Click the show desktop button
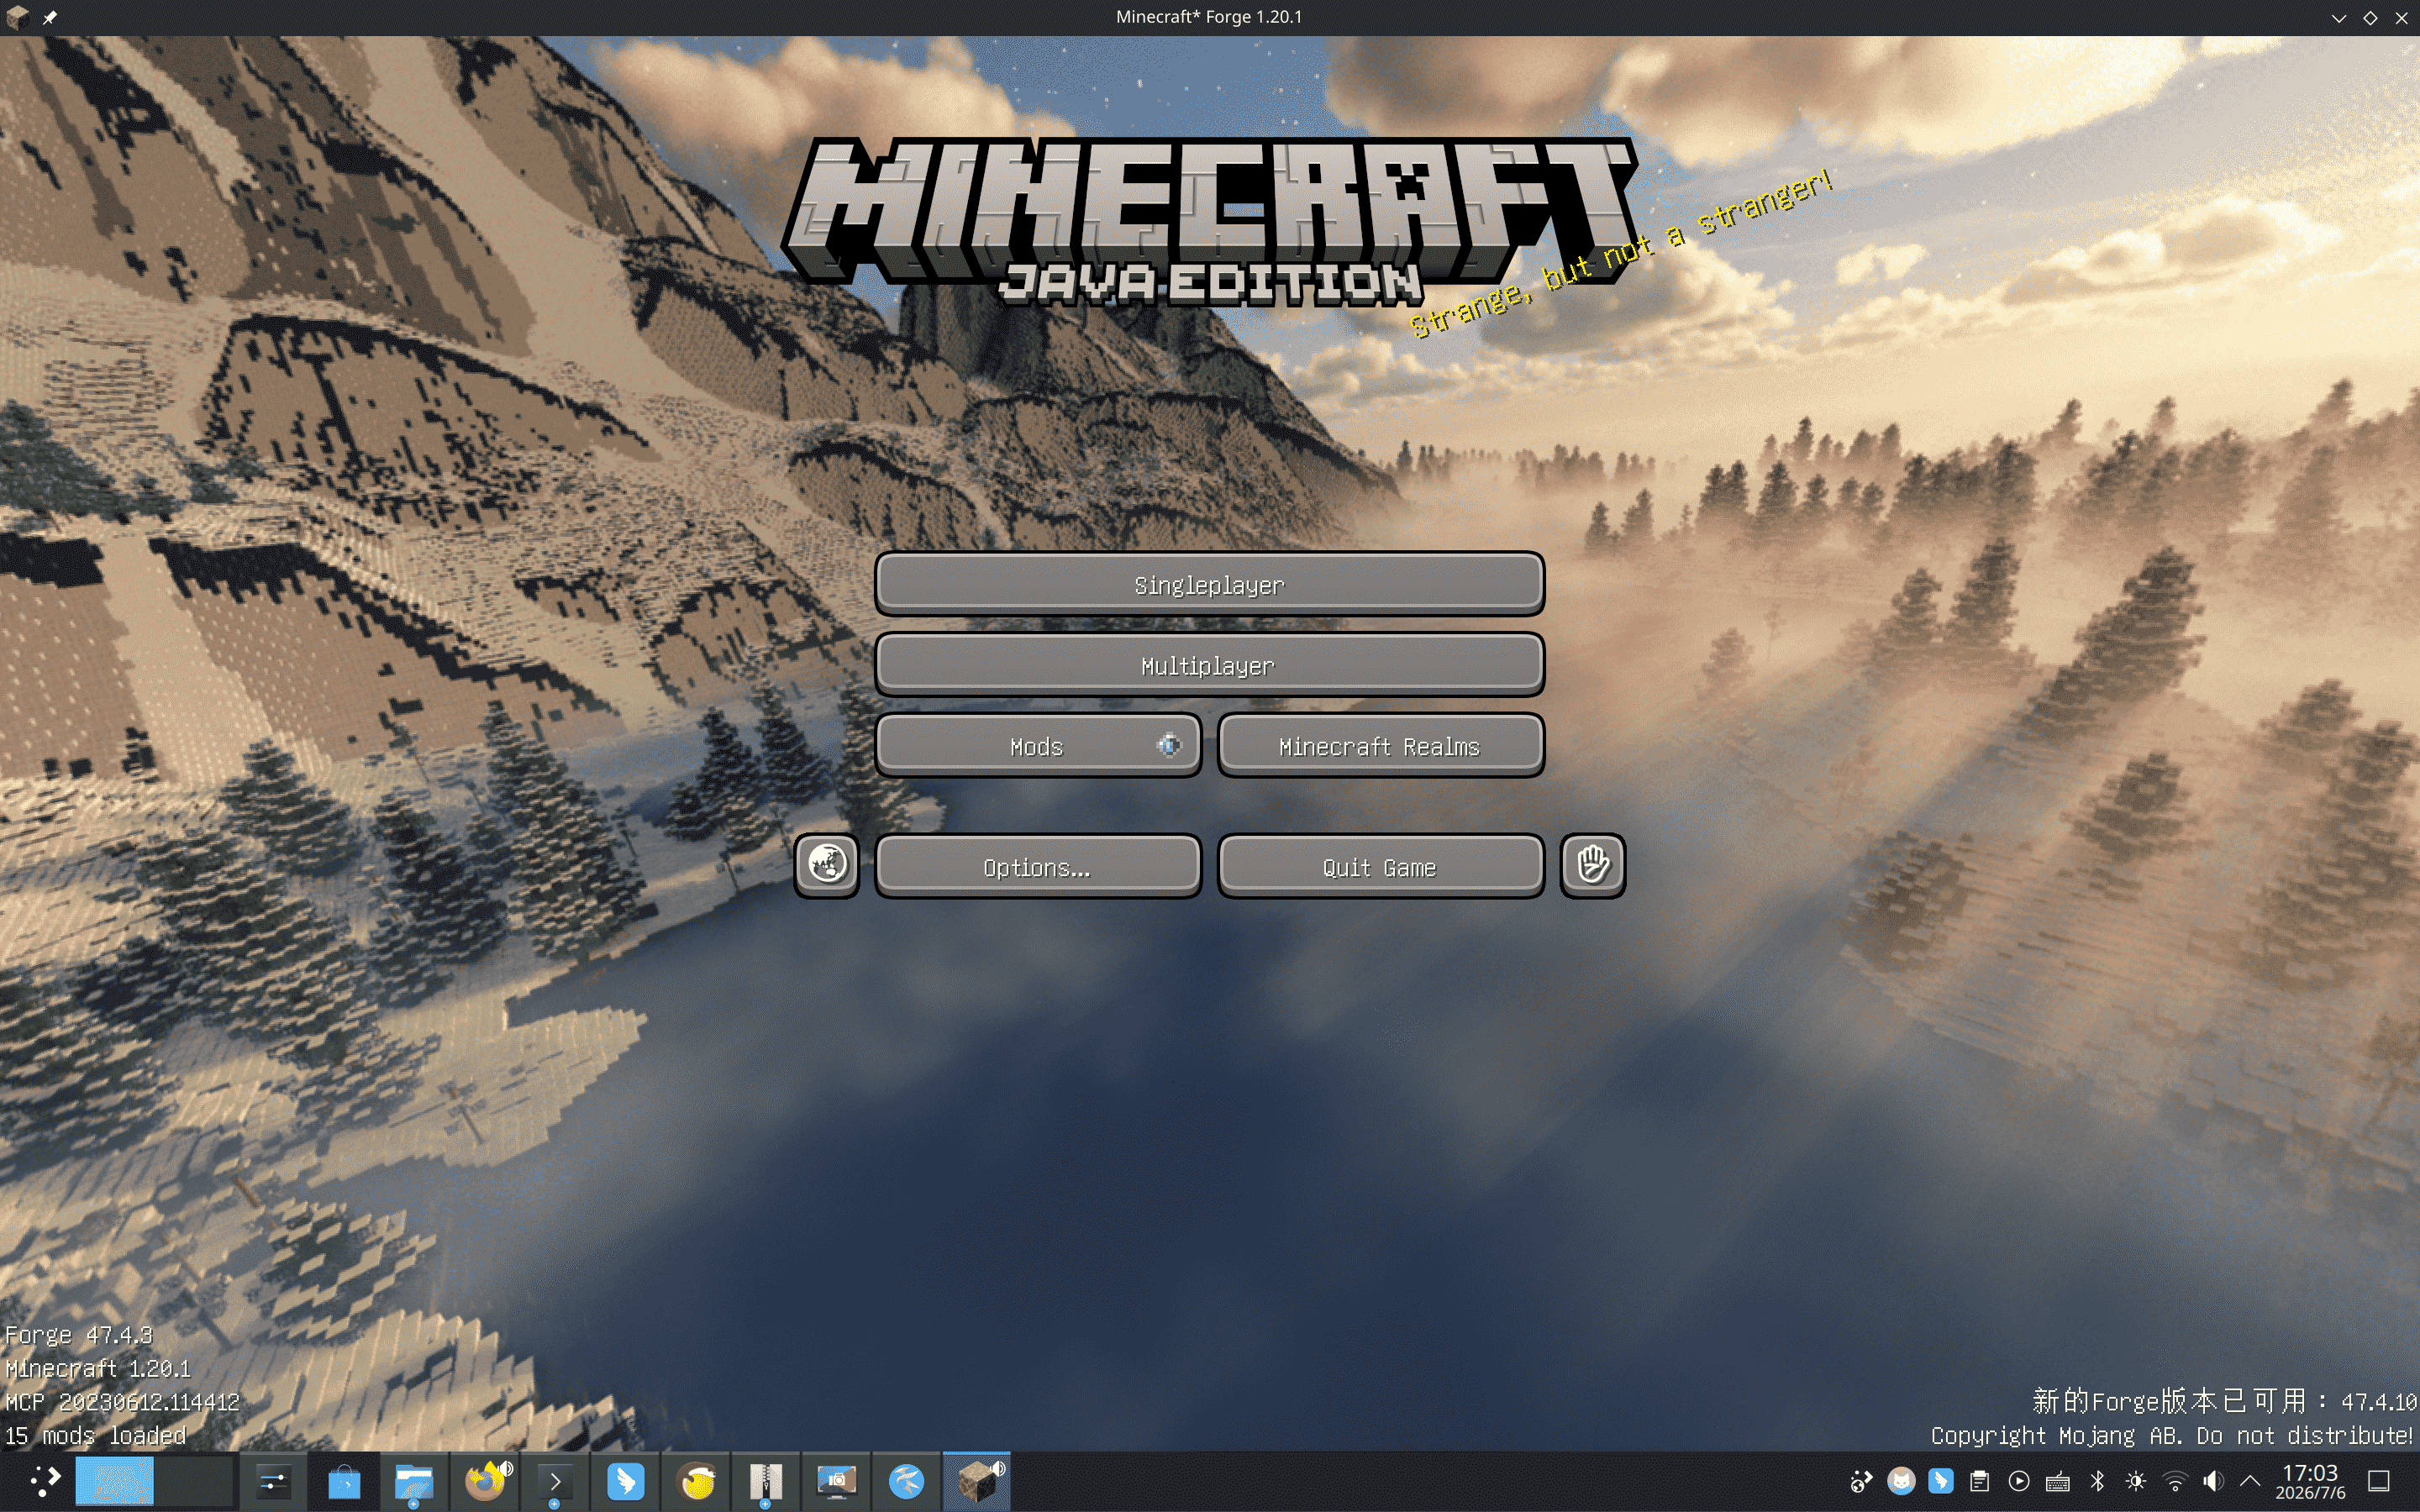Viewport: 2420px width, 1512px height. tap(2380, 1481)
